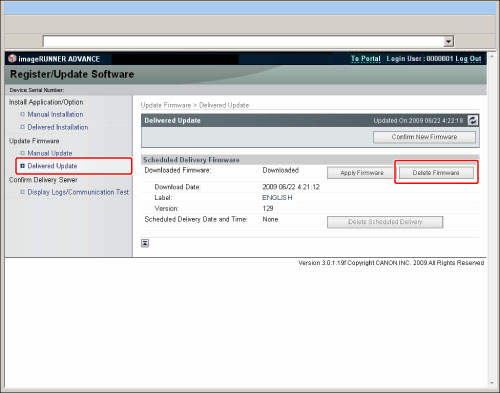The height and width of the screenshot is (393, 500).
Task: Click Confirm New Firmware button
Action: (x=424, y=137)
